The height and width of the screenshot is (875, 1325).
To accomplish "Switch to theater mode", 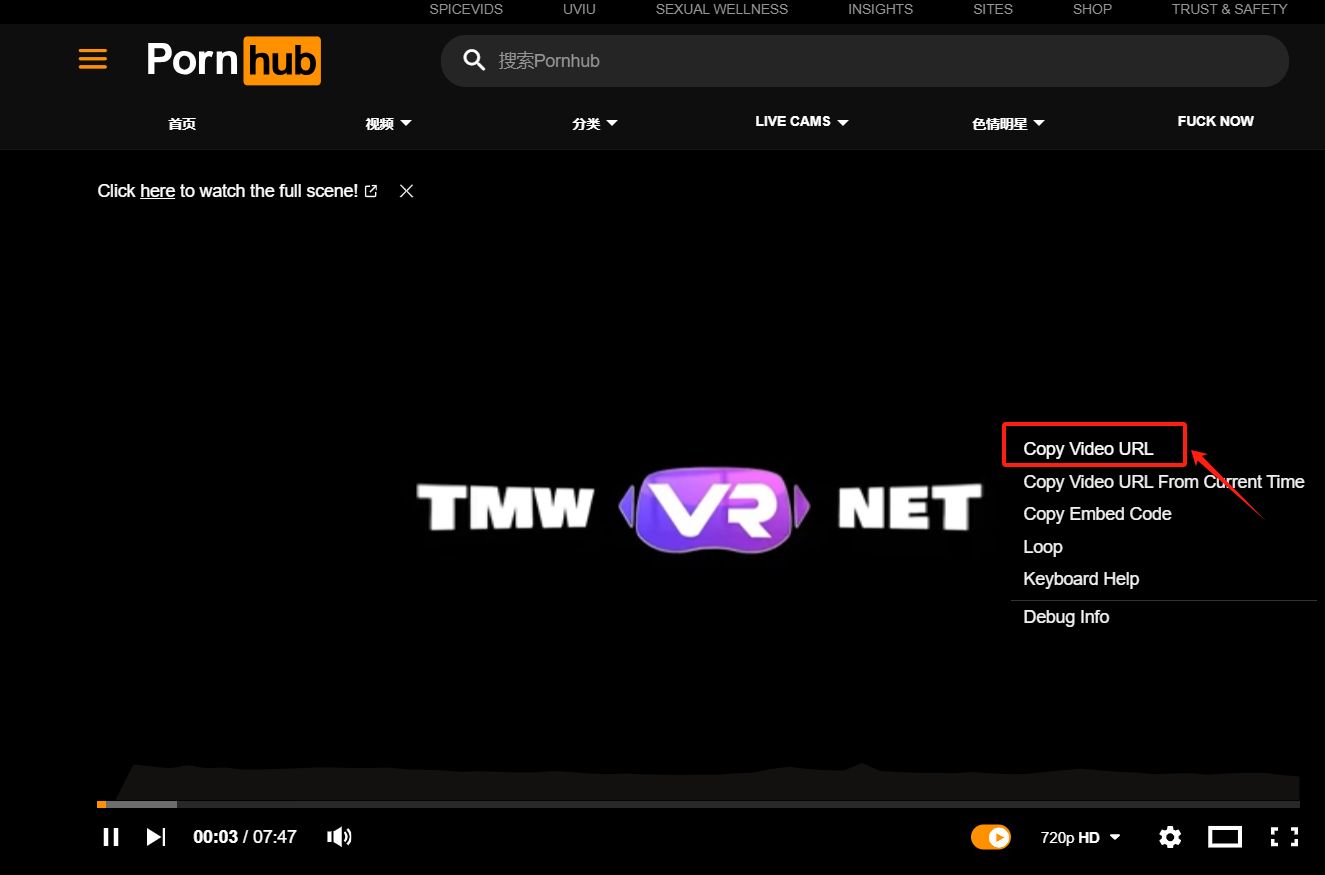I will [x=1224, y=837].
